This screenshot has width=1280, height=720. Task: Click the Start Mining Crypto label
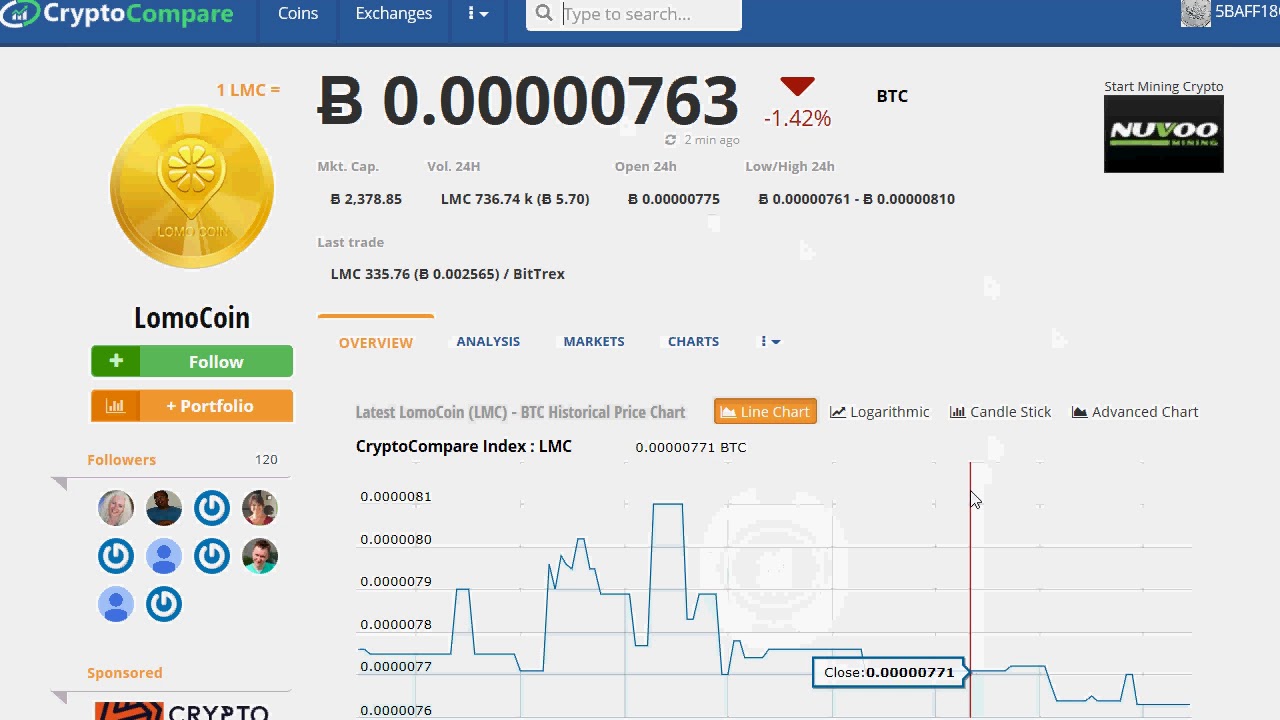(1164, 86)
